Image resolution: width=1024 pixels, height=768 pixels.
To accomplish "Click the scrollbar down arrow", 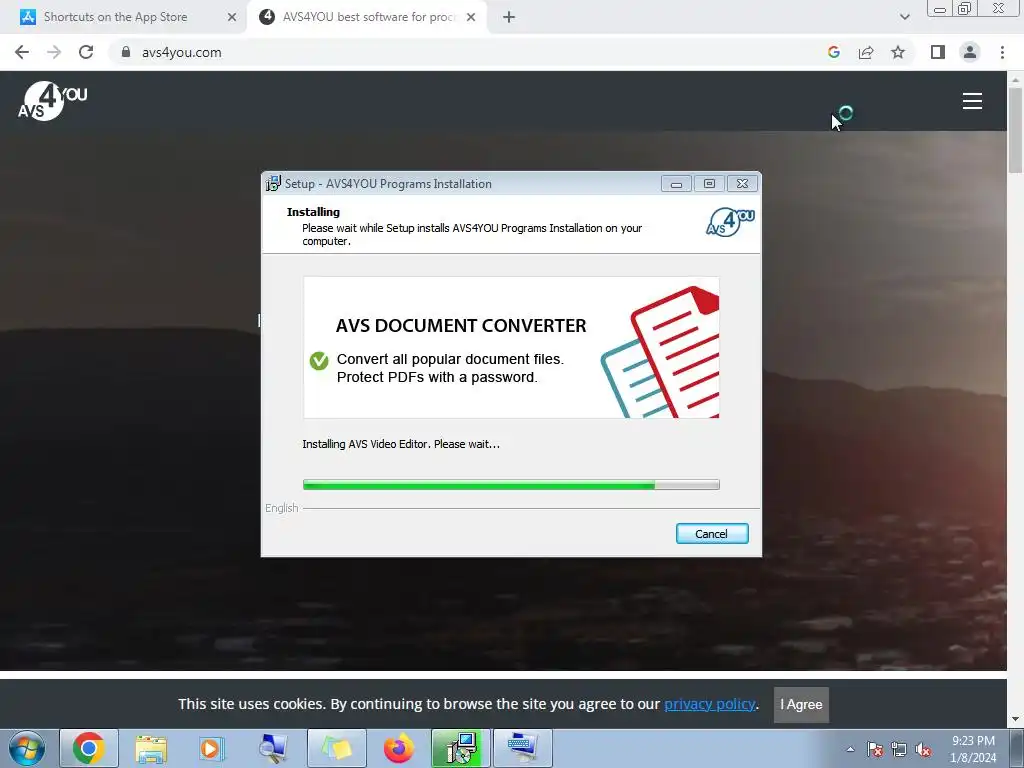I will click(1015, 719).
